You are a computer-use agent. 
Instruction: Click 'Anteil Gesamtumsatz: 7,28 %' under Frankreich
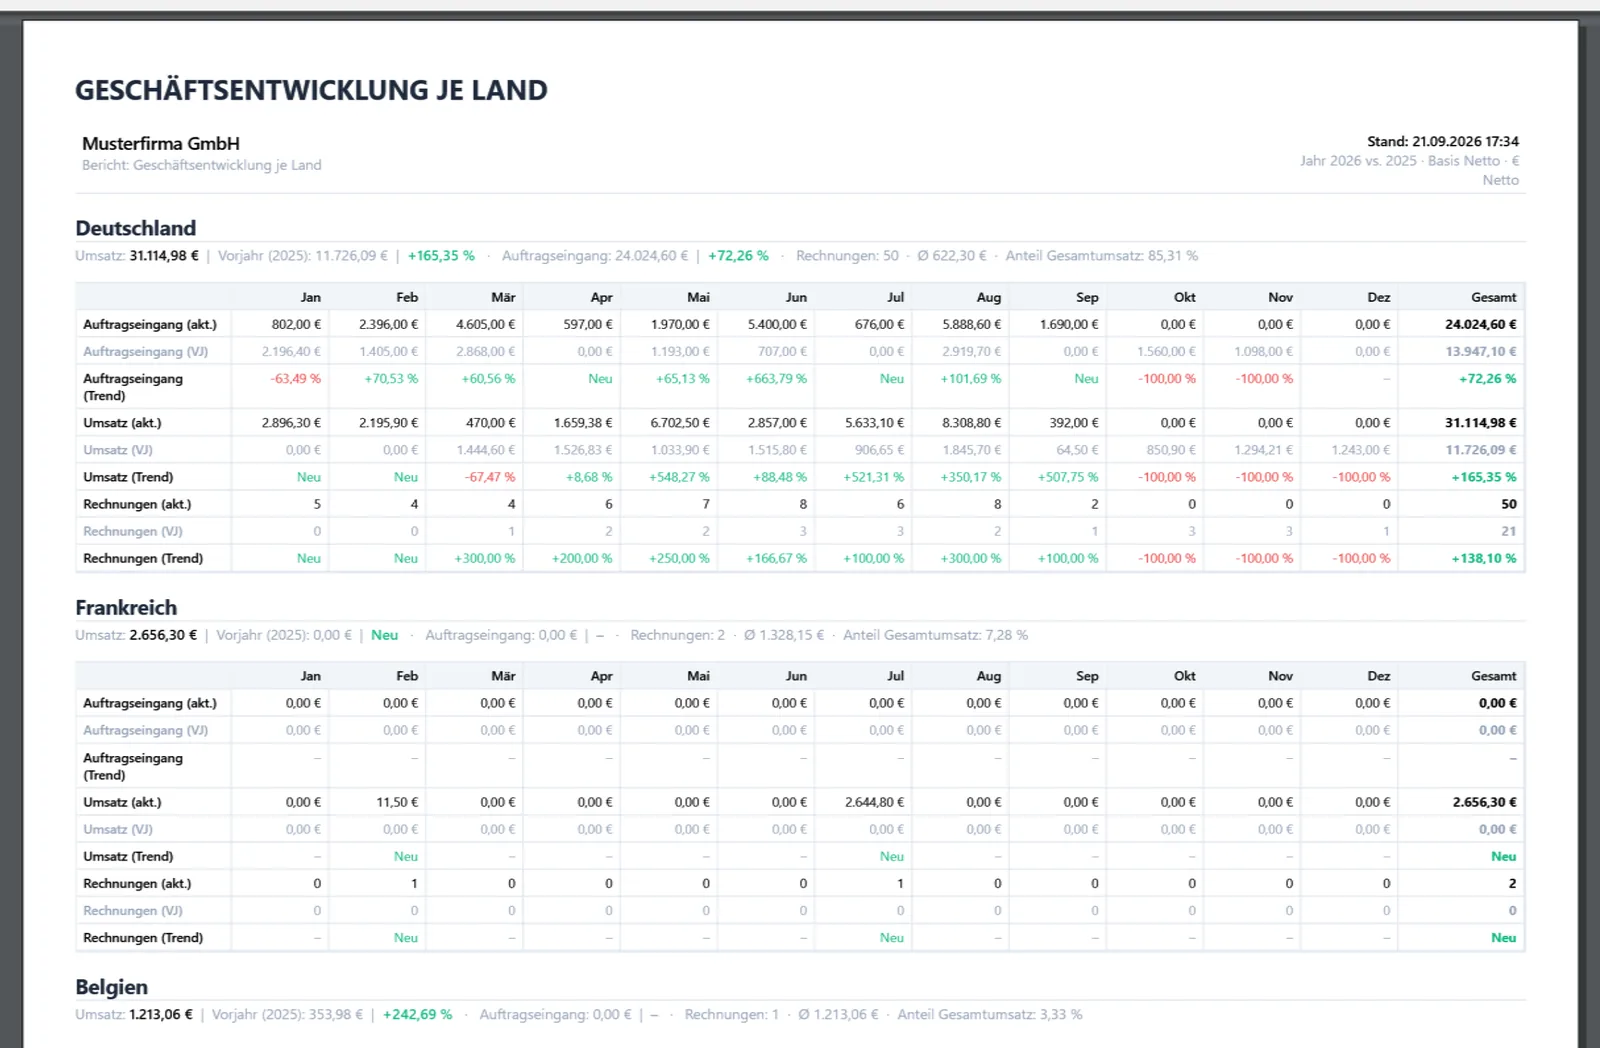(936, 635)
